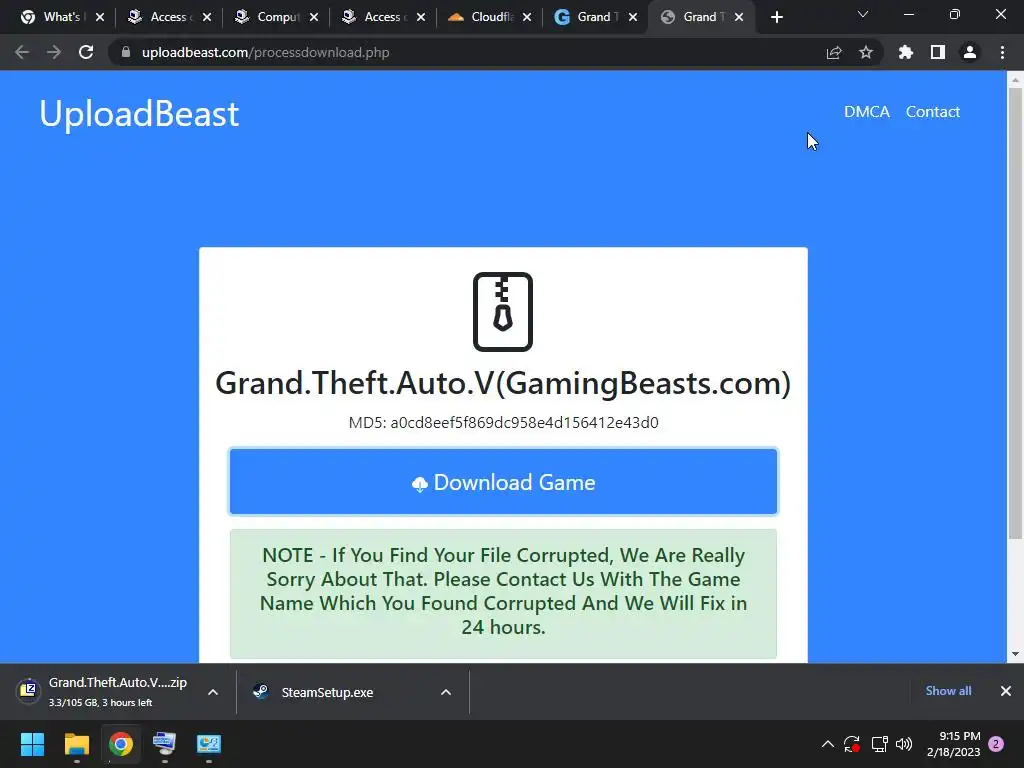Share this page via address bar icon
This screenshot has width=1024, height=768.
point(834,52)
